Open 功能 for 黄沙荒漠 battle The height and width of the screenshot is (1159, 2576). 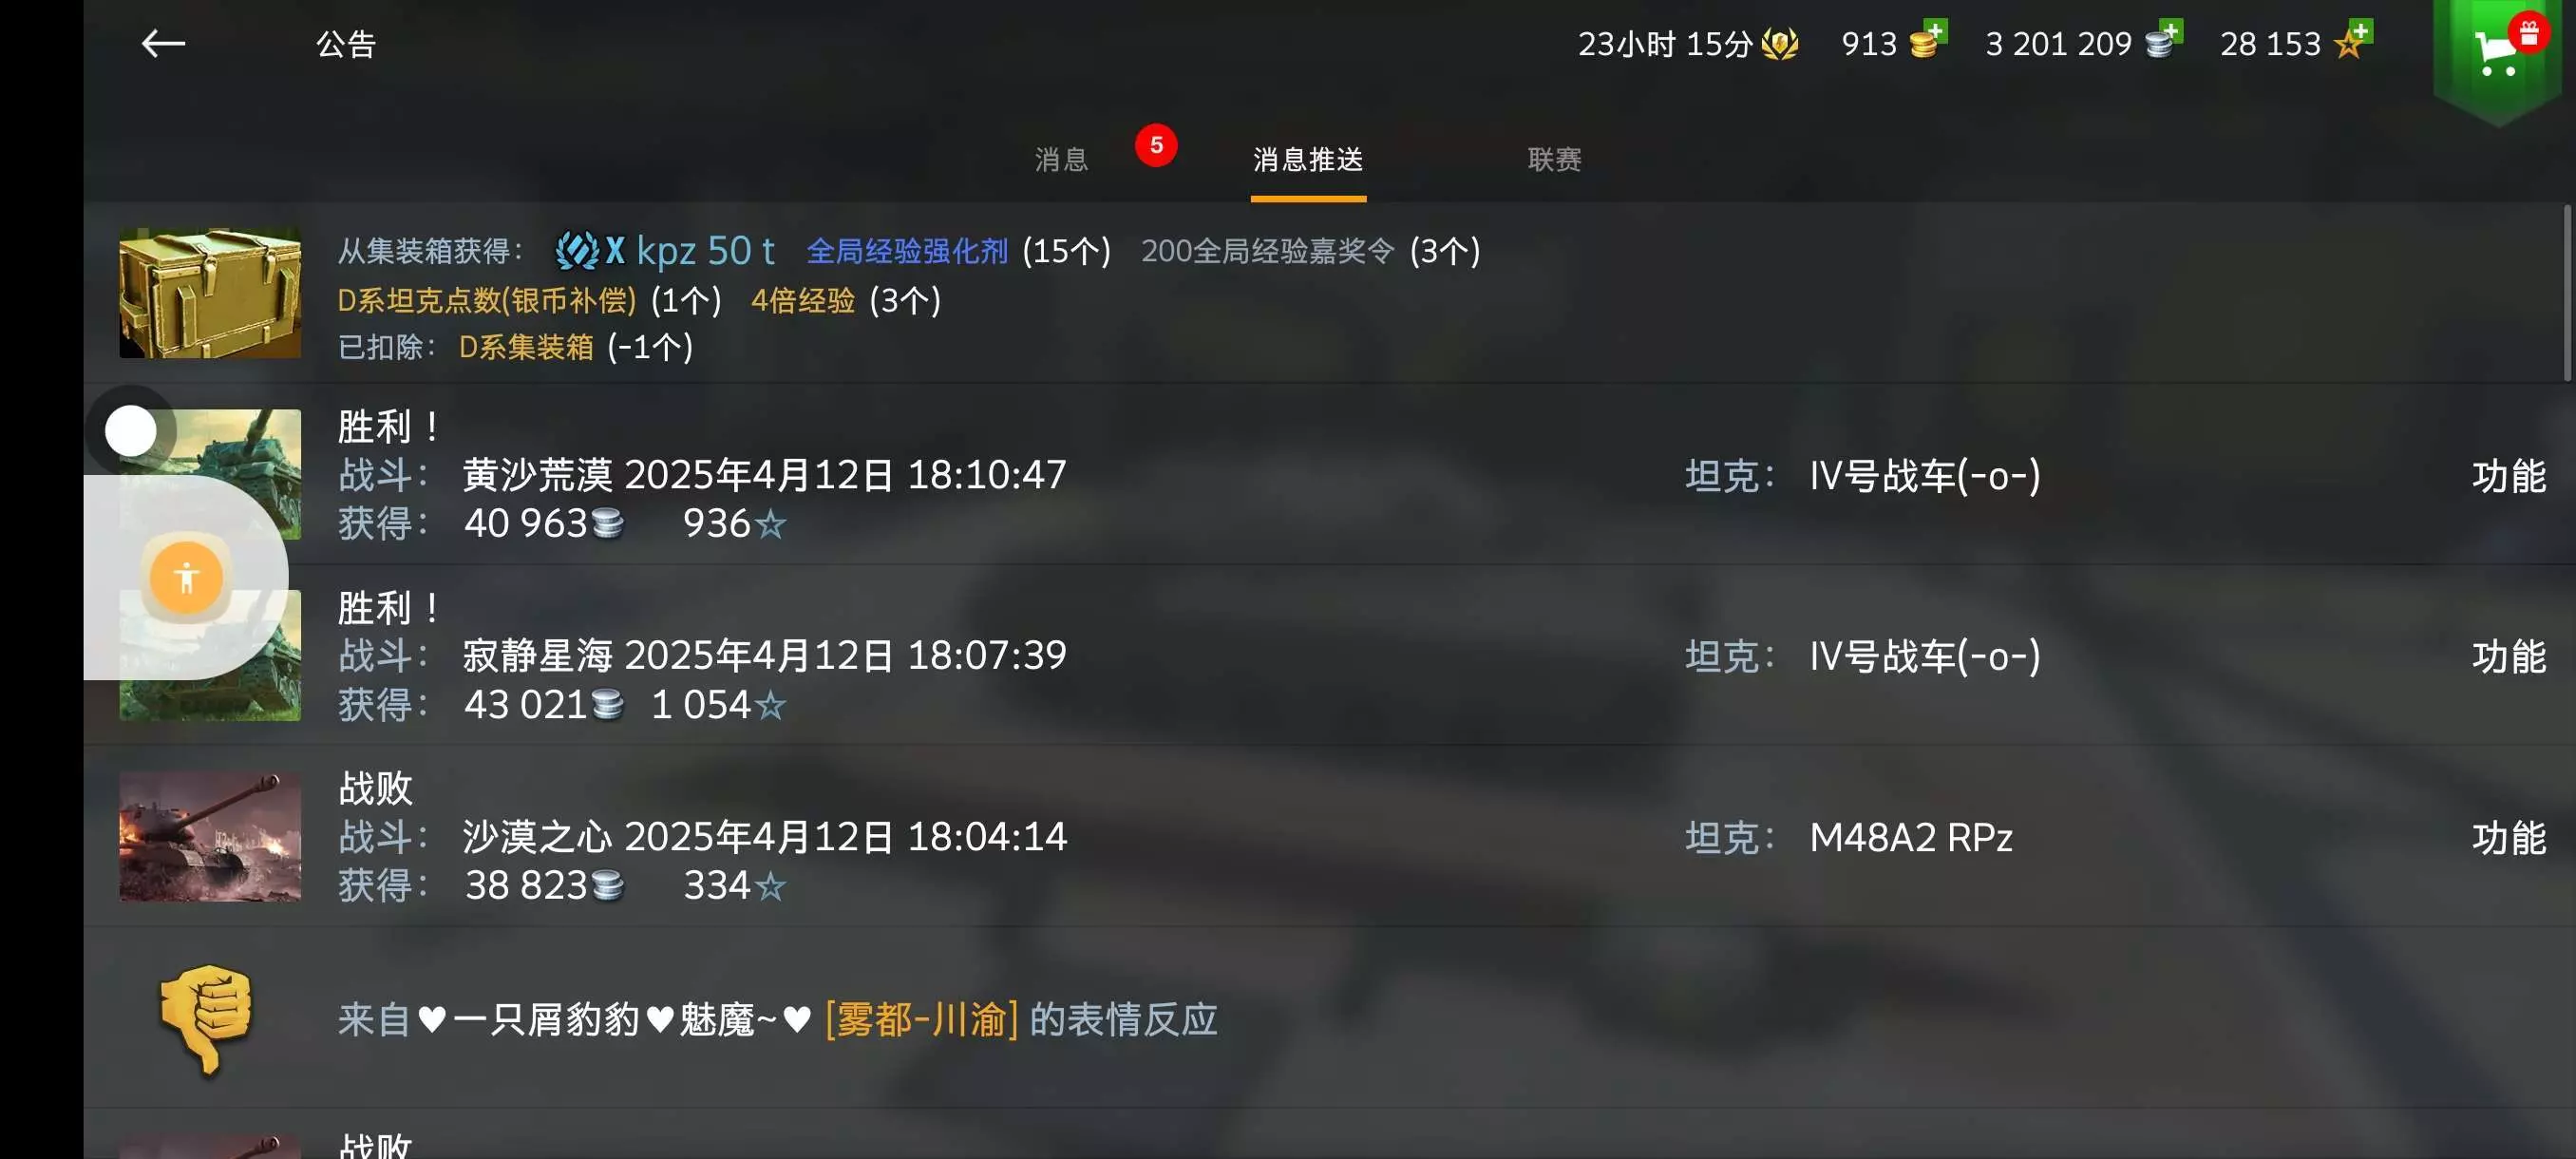coord(2509,476)
